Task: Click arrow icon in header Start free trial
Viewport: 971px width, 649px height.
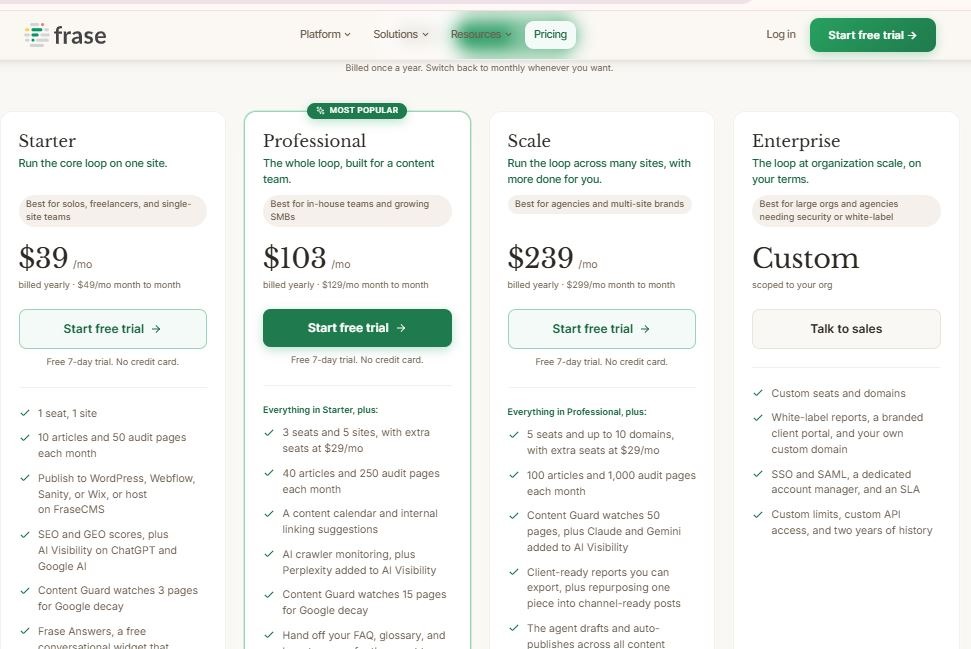Action: 912,35
